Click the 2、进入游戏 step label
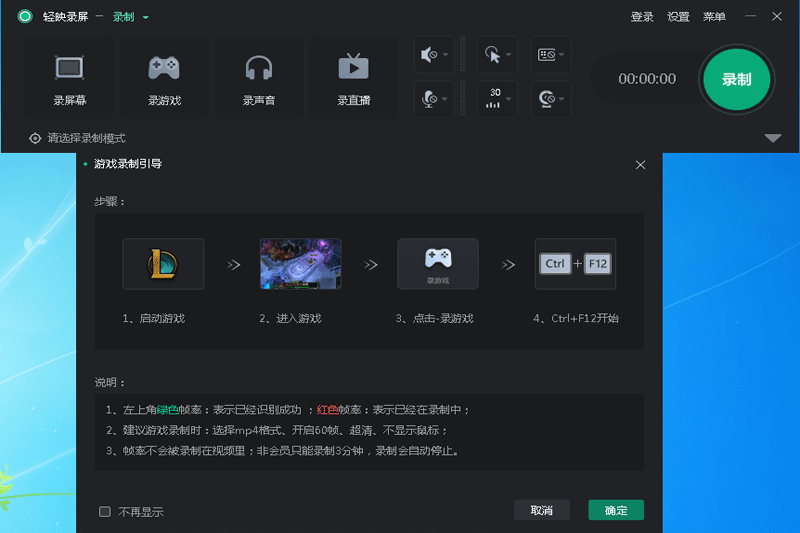Image resolution: width=800 pixels, height=533 pixels. click(290, 318)
